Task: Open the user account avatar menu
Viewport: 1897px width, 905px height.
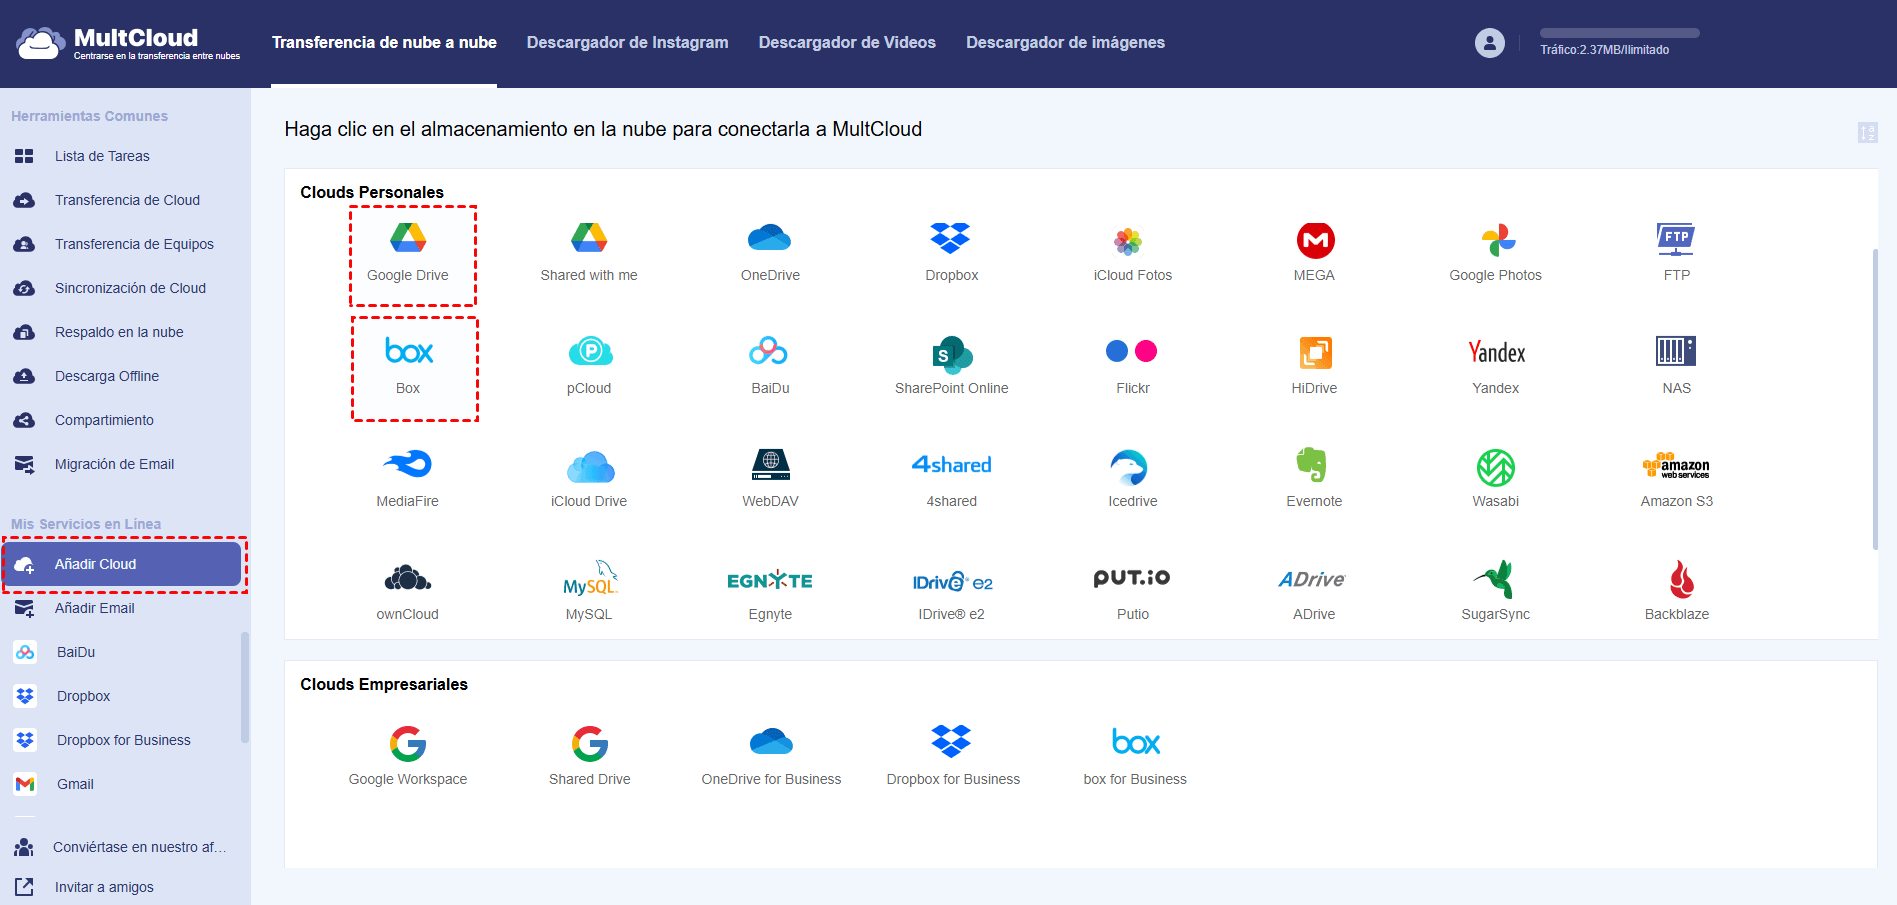Action: tap(1490, 43)
